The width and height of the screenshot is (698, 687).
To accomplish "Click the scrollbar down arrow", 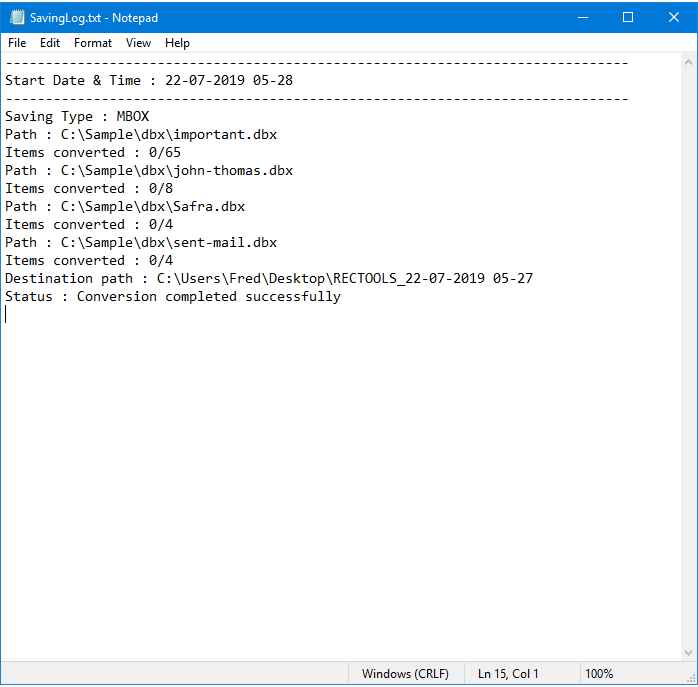I will (688, 653).
